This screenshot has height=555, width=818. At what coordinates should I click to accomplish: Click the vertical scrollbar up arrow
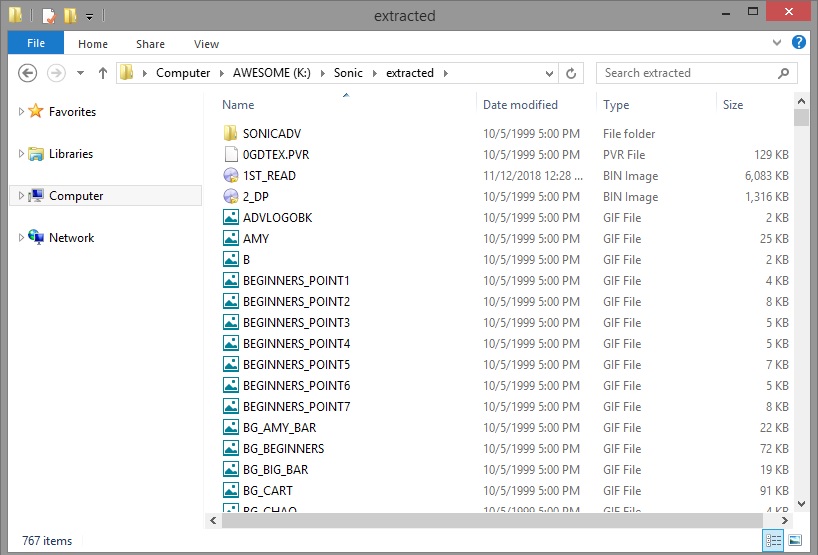pyautogui.click(x=801, y=100)
